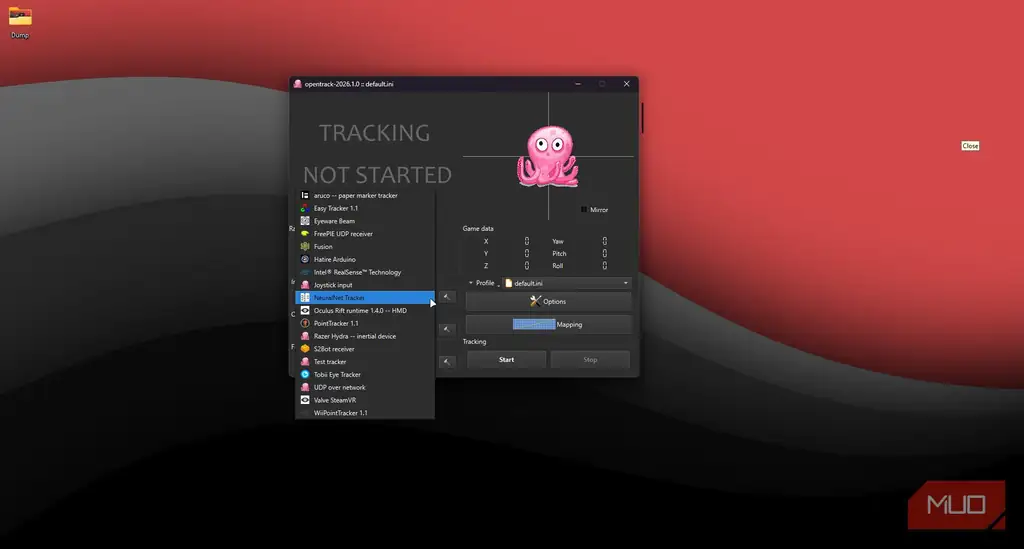Click the highlighted NeuralNet Tracker entry
The width and height of the screenshot is (1024, 549).
[x=365, y=298]
